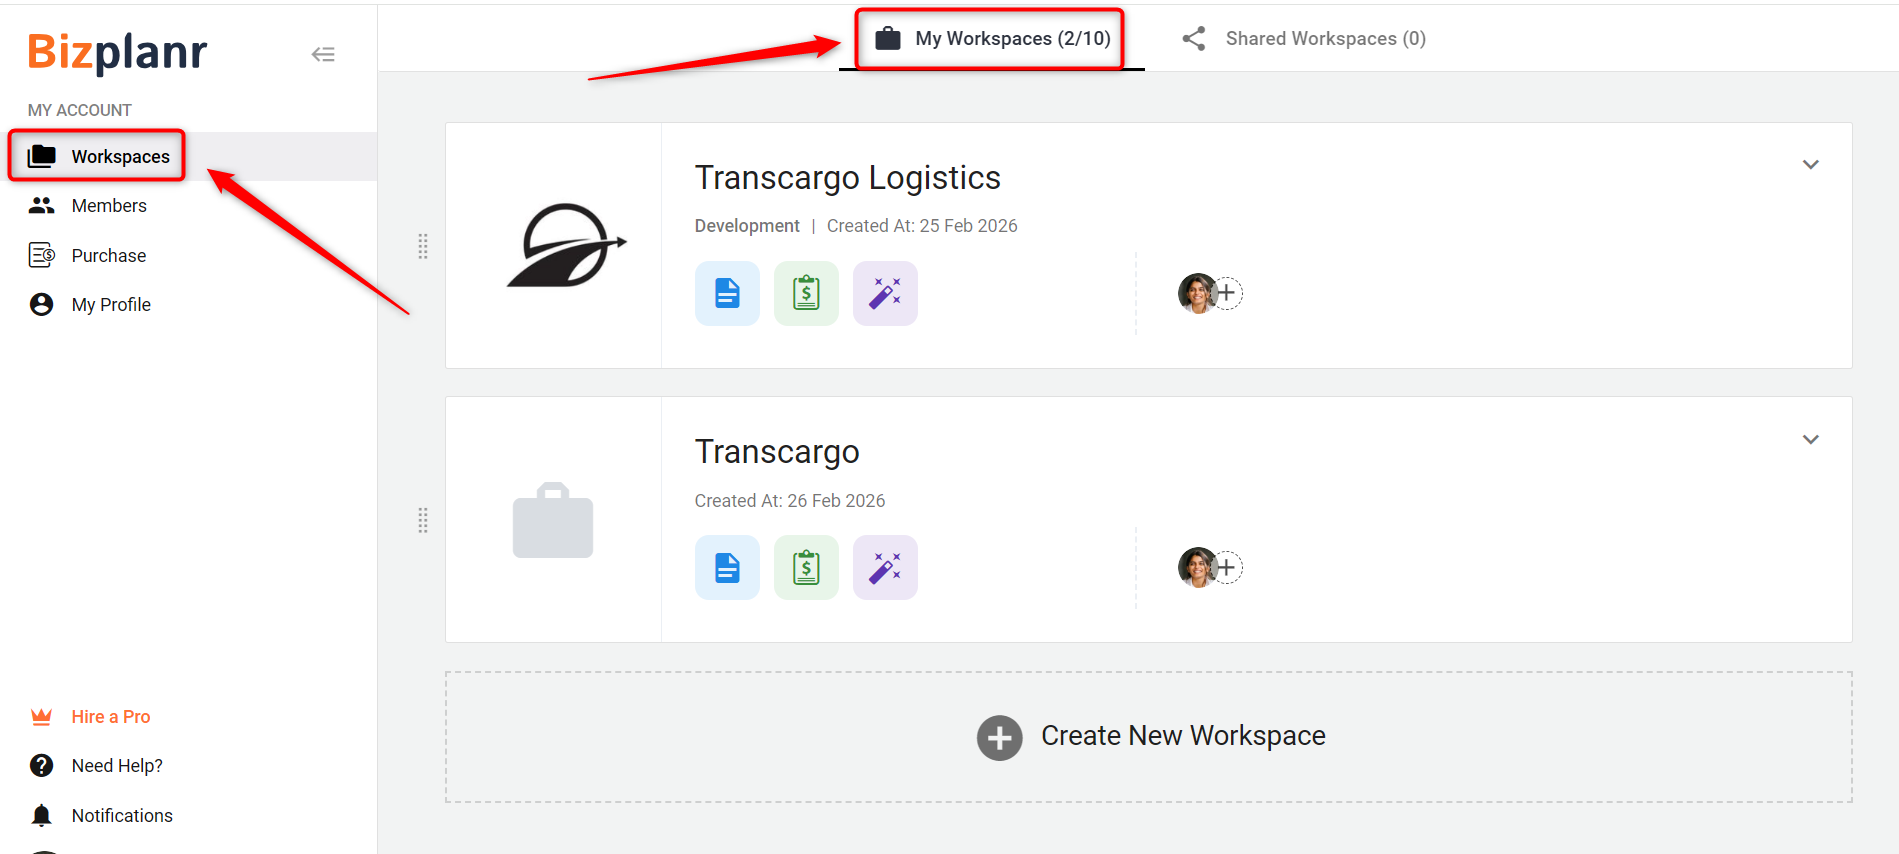The image size is (1899, 854).
Task: Open My Profile in the sidebar
Action: coord(188,304)
